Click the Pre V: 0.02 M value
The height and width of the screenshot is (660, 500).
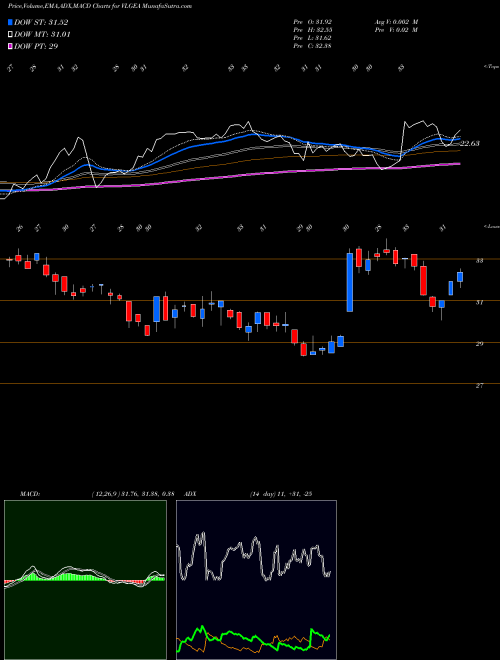pos(396,30)
